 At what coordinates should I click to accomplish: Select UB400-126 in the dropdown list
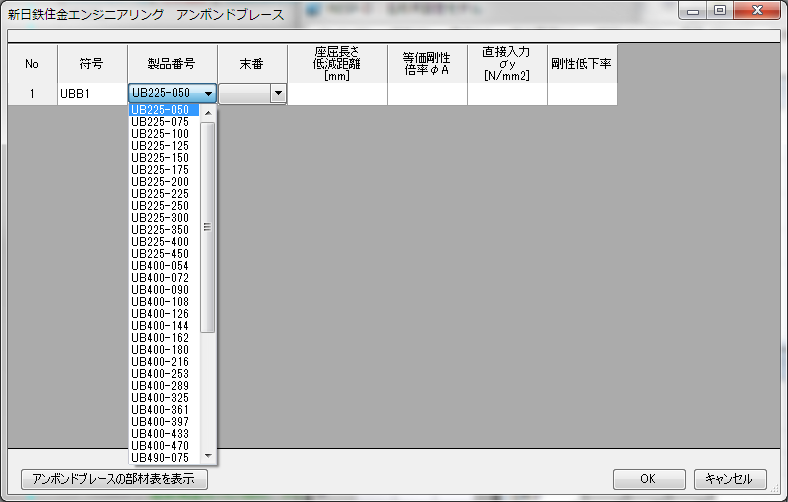coord(164,314)
